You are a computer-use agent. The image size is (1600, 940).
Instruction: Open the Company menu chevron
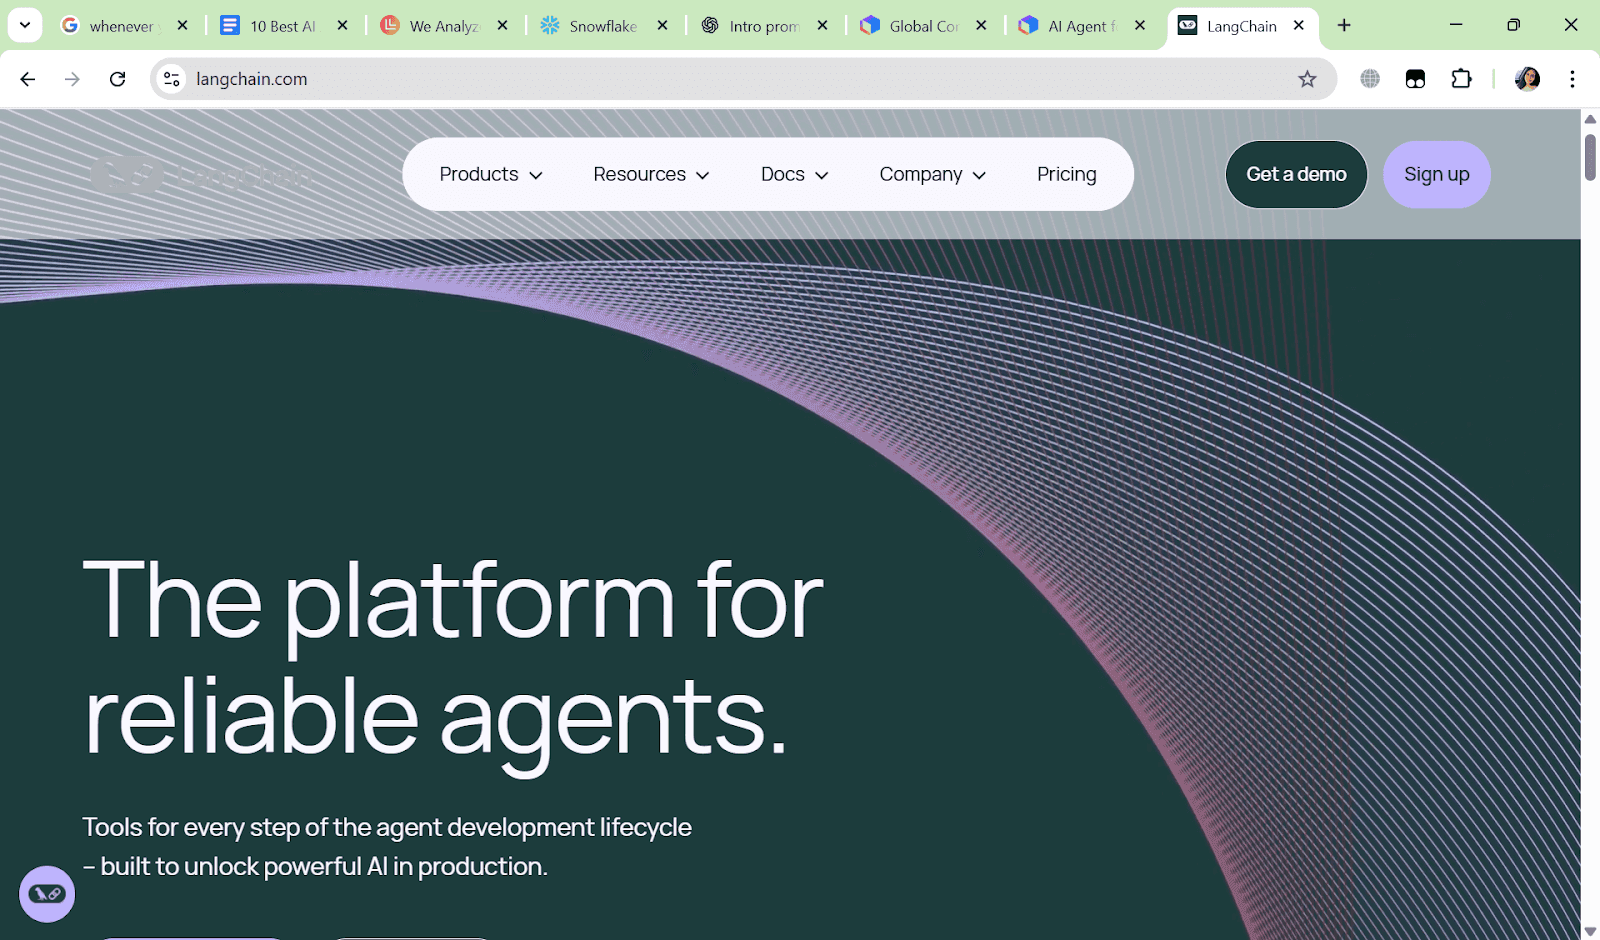[x=979, y=175]
